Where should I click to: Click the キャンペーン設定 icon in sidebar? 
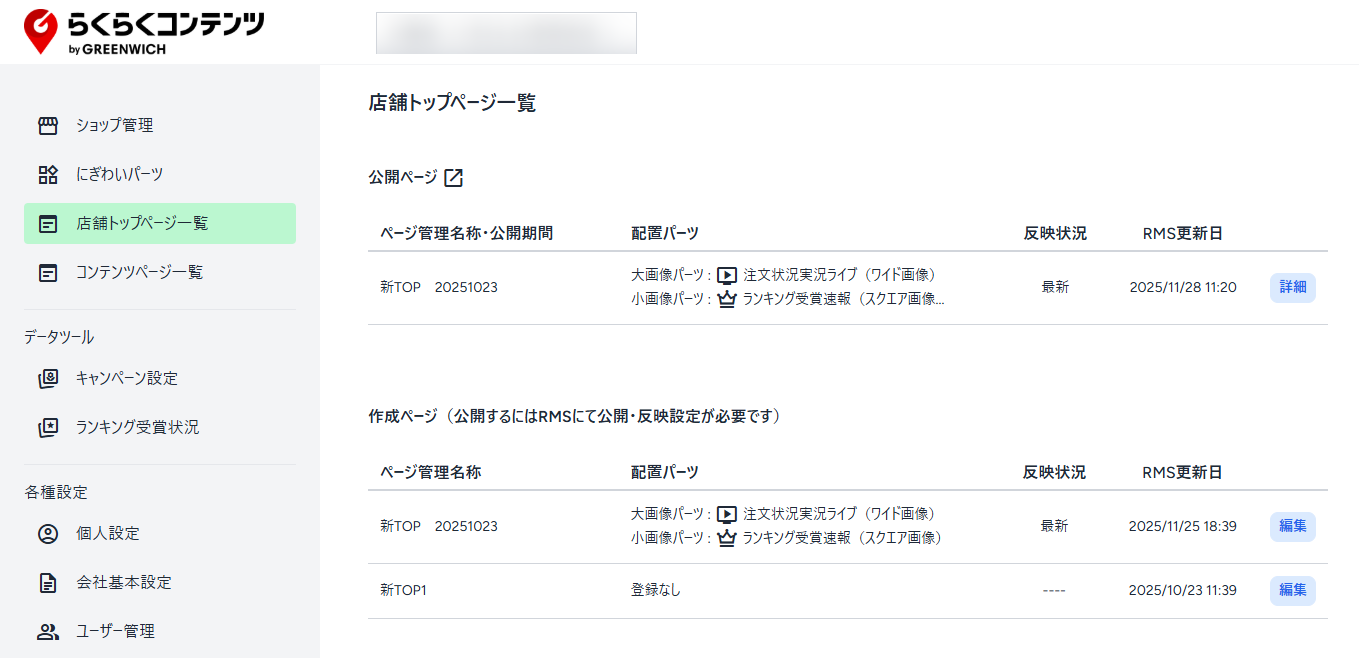point(48,379)
